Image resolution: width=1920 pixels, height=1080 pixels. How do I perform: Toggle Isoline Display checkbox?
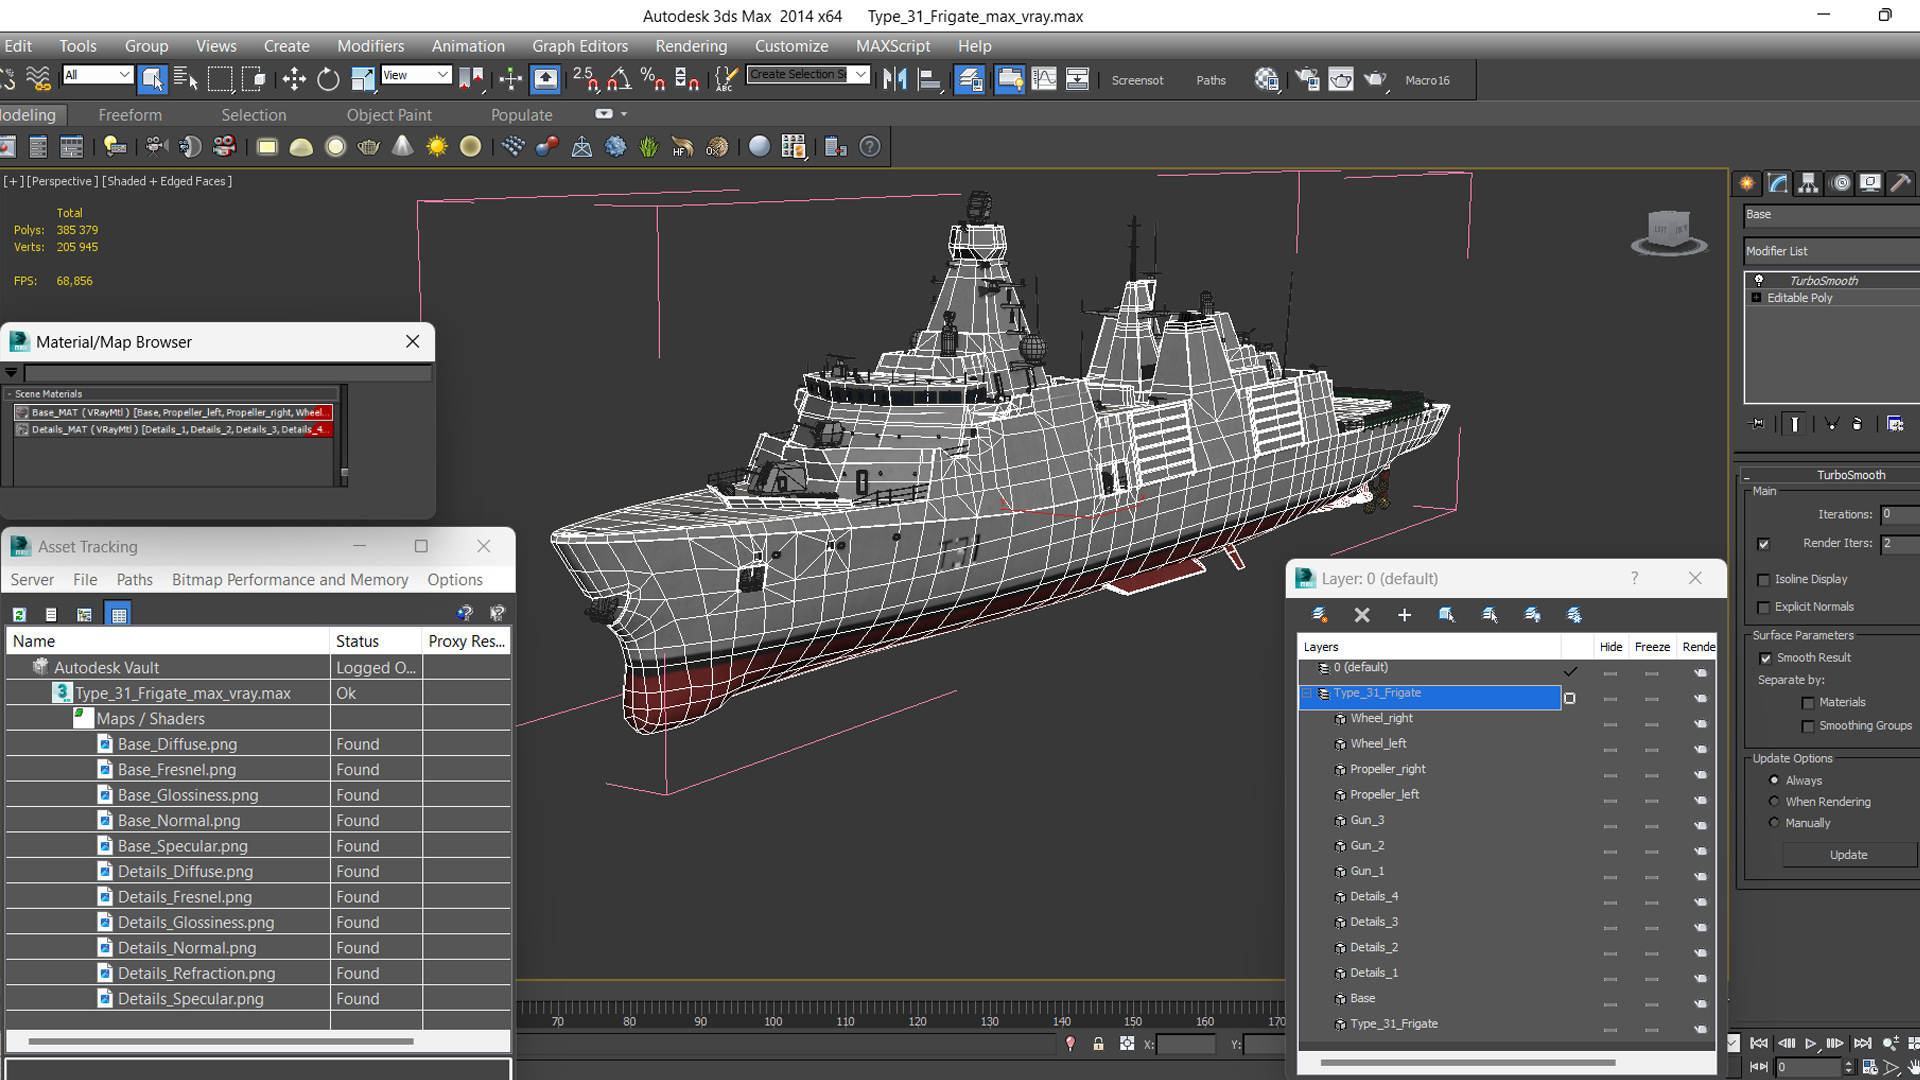coord(1764,580)
